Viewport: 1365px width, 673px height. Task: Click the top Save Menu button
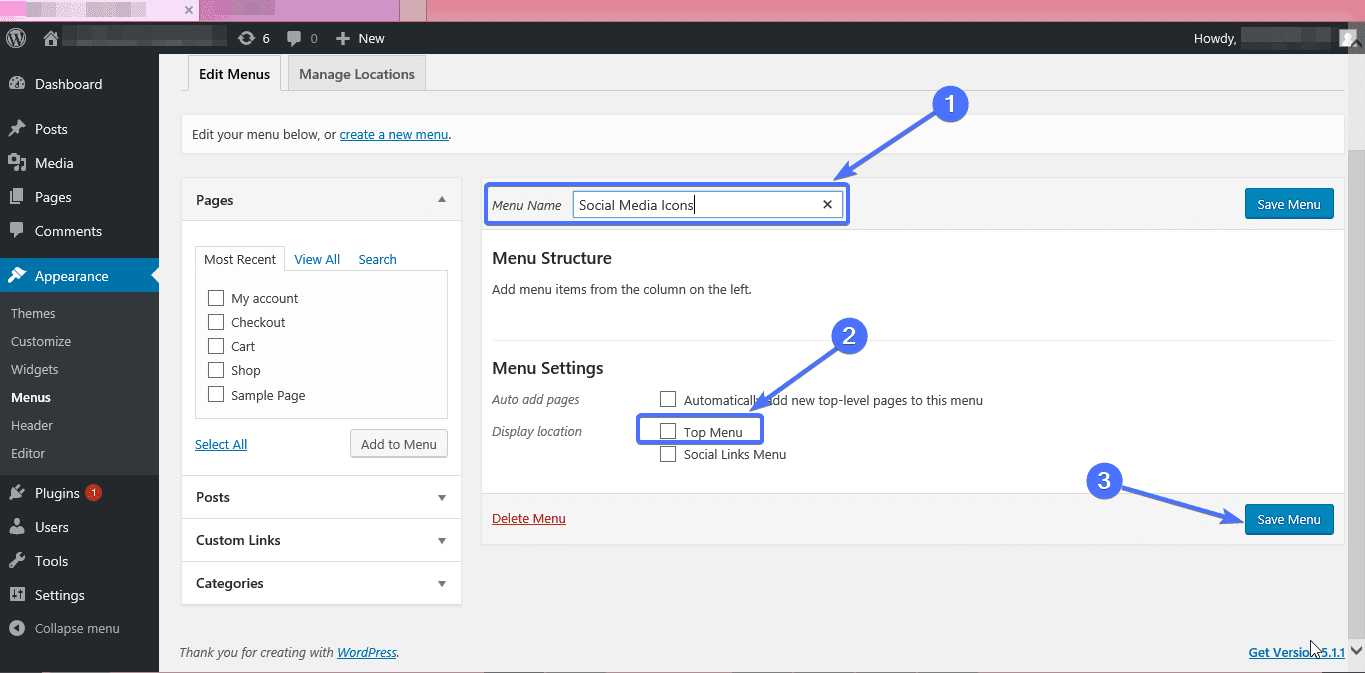[1289, 204]
